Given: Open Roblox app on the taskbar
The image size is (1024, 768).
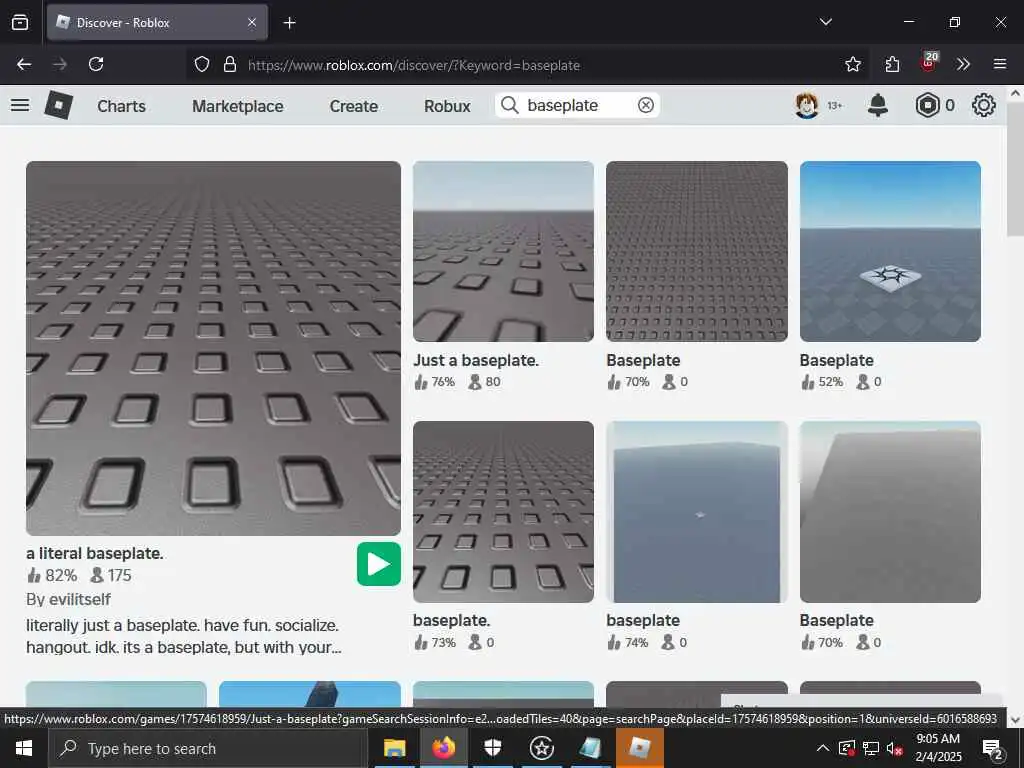Looking at the screenshot, I should click(x=639, y=748).
